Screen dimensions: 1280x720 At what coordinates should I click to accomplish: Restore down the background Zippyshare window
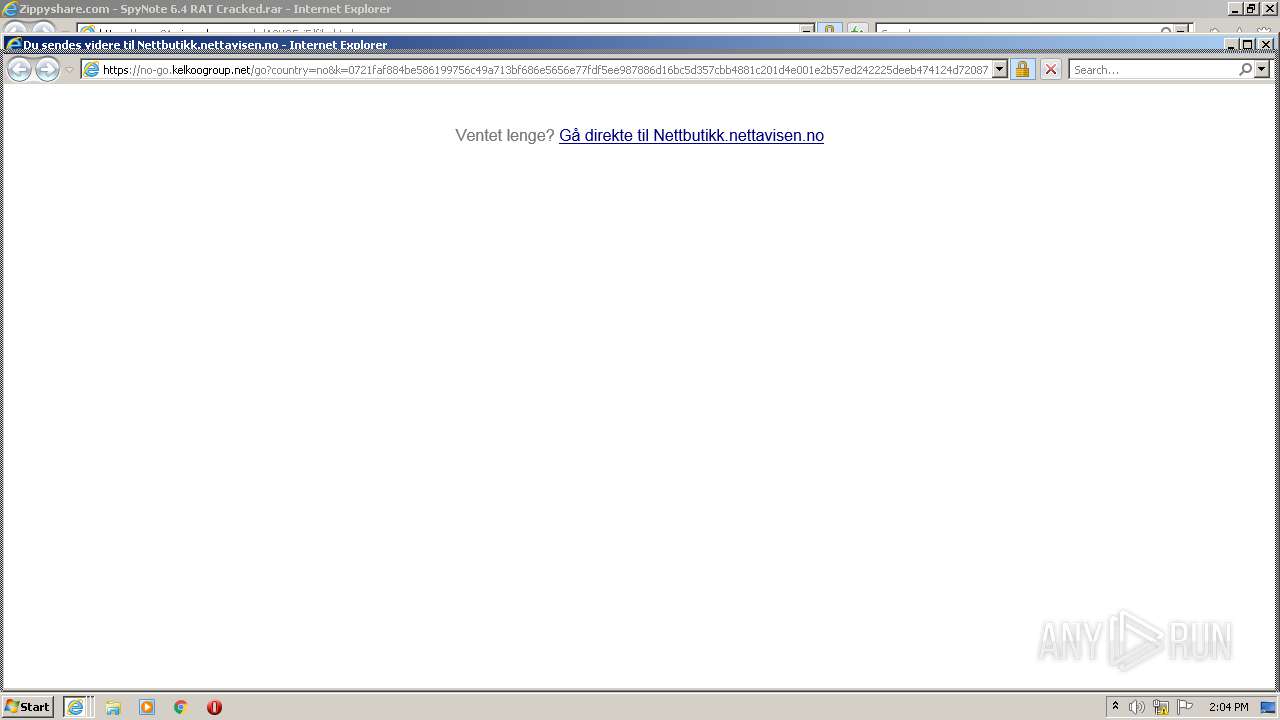pos(1251,9)
